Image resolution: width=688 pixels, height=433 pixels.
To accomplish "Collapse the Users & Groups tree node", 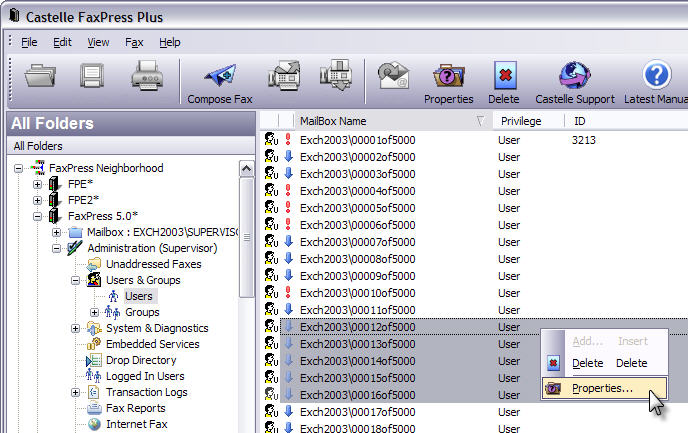I will coord(75,280).
